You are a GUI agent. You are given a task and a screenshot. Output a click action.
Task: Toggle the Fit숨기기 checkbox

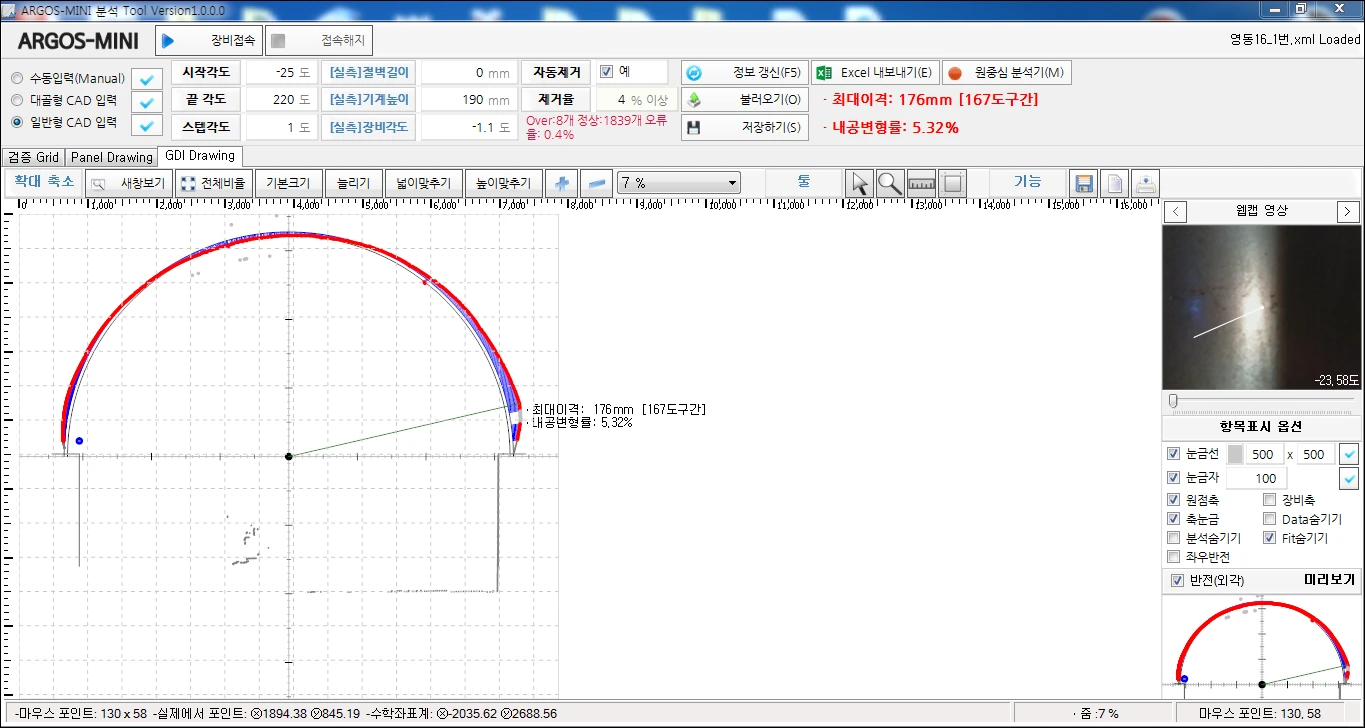tap(1270, 538)
